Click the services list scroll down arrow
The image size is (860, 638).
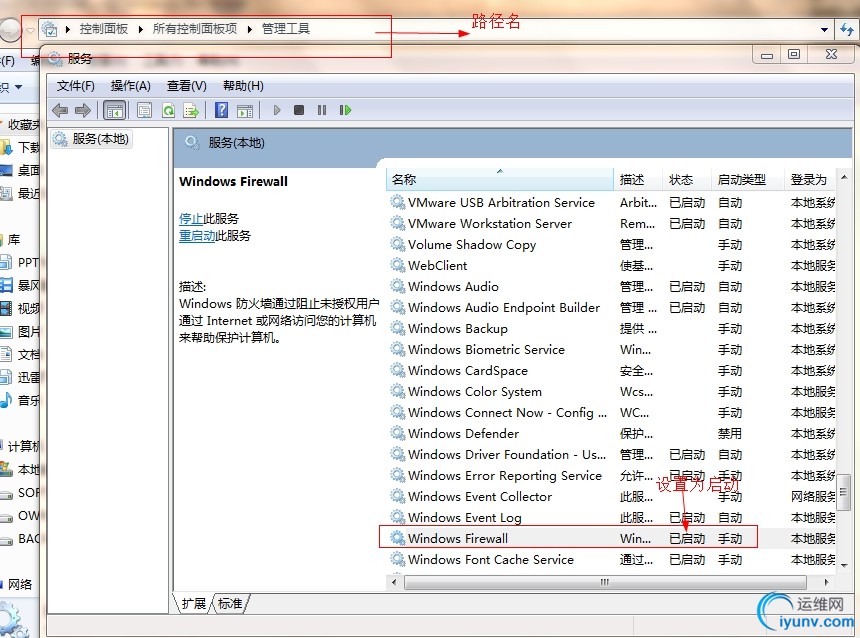(844, 565)
